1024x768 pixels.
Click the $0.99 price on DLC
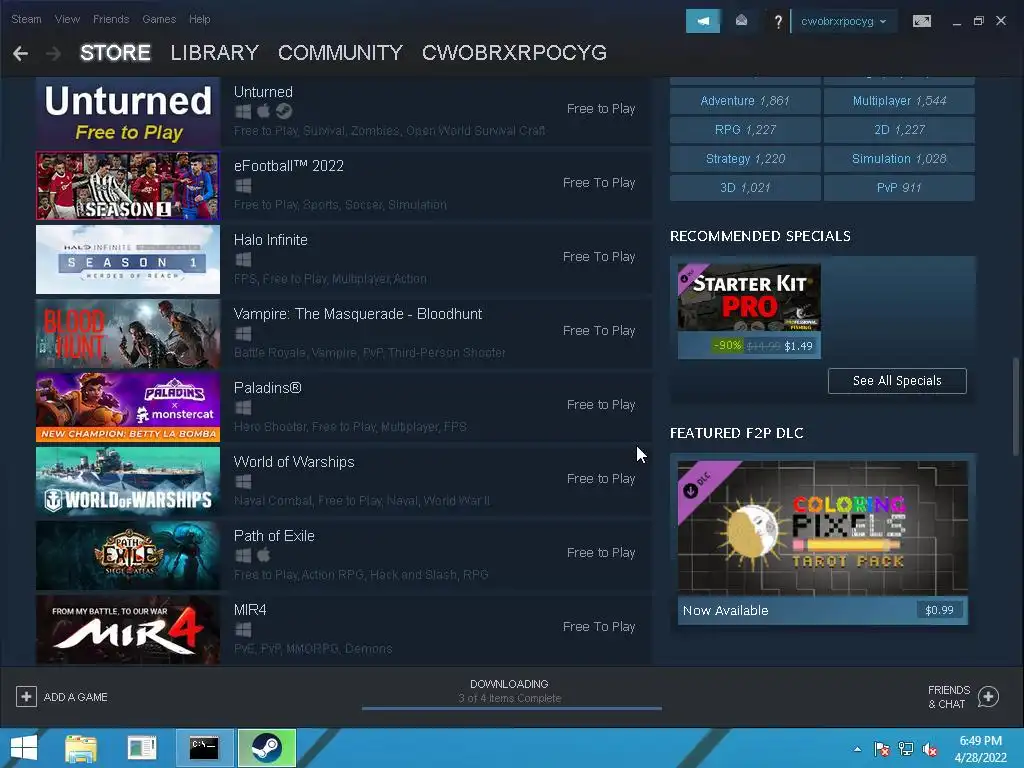click(x=939, y=610)
